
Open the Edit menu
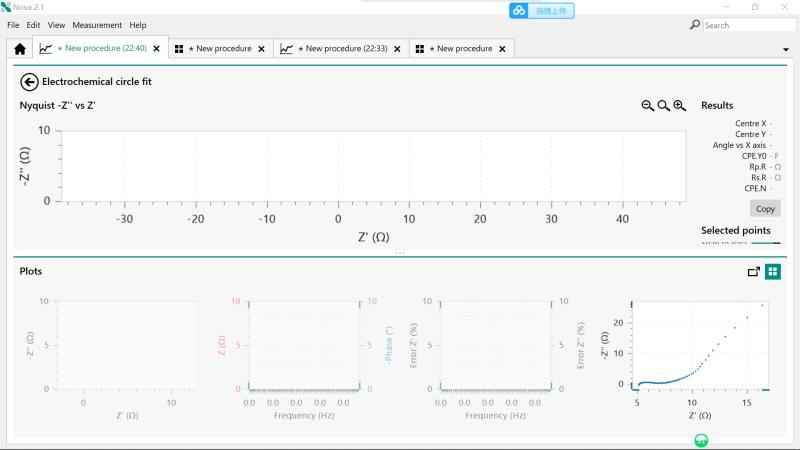33,25
